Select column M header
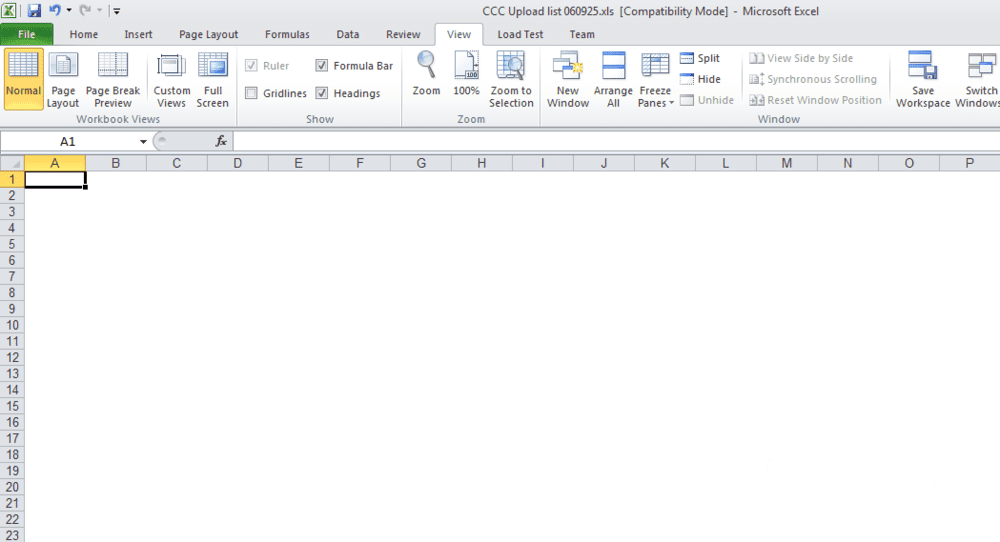This screenshot has width=1000, height=542. click(787, 163)
